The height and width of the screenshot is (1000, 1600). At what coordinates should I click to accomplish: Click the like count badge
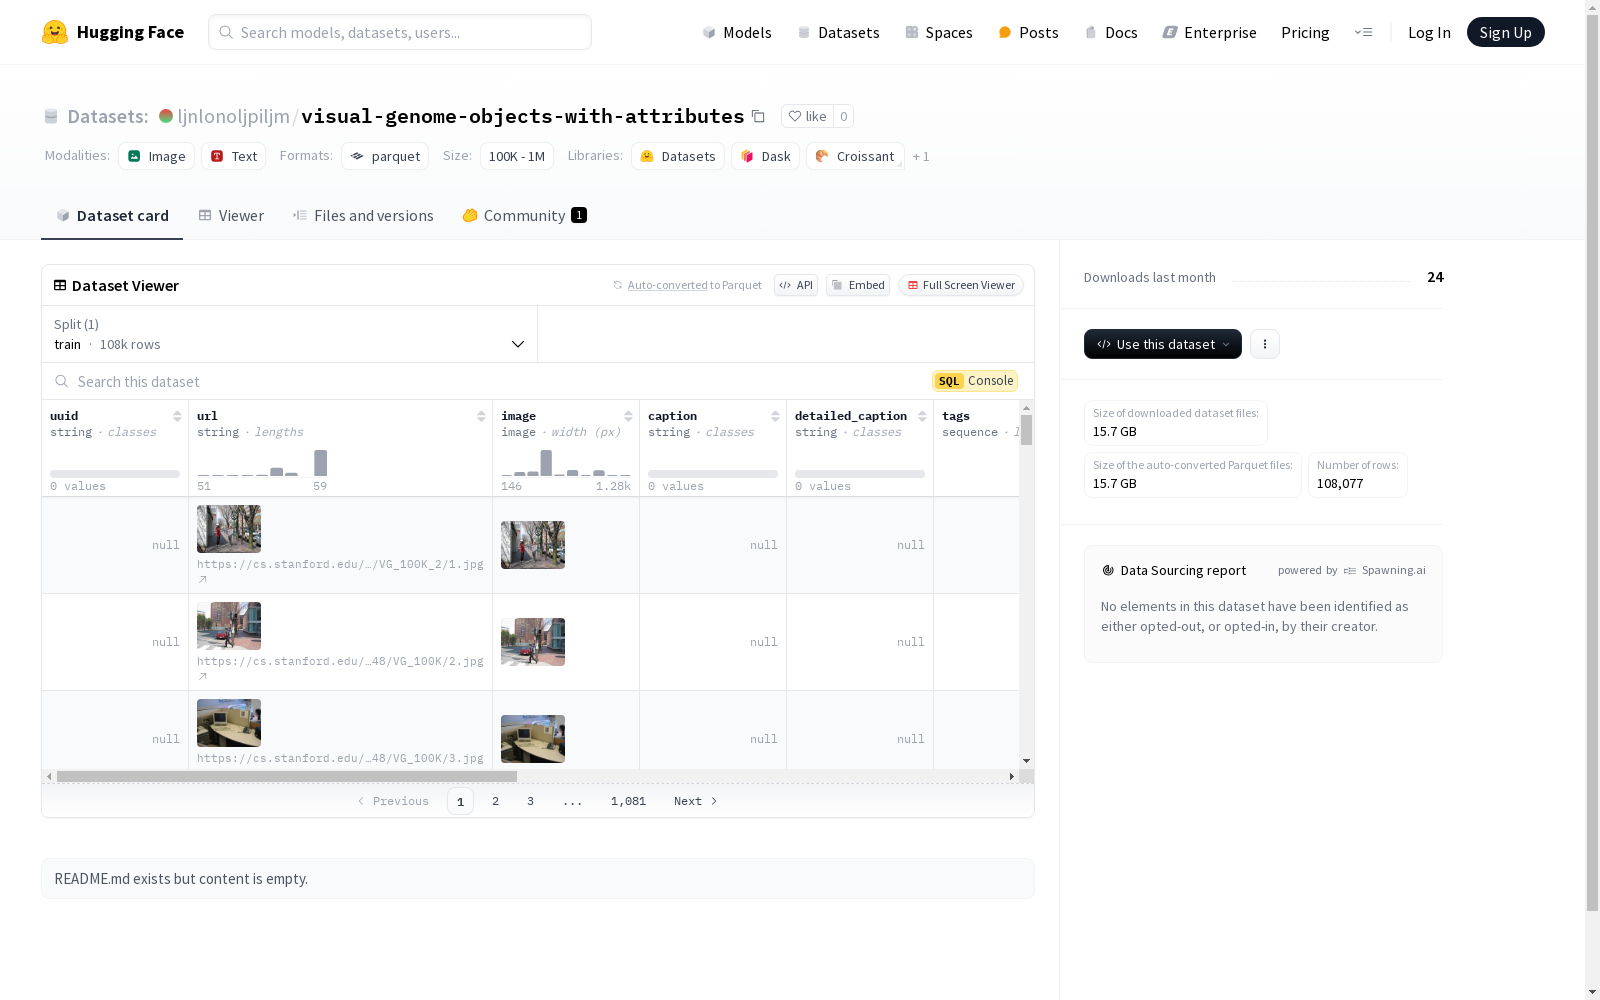click(x=843, y=116)
